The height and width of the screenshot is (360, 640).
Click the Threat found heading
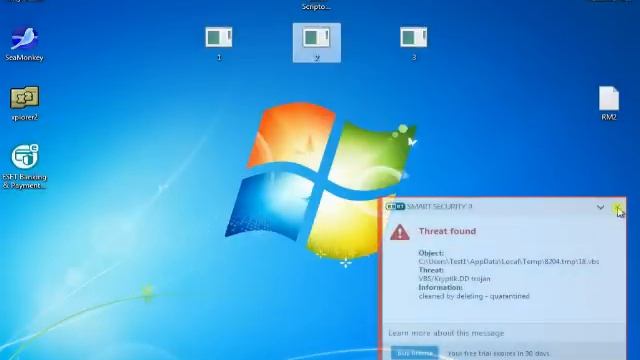click(x=447, y=231)
